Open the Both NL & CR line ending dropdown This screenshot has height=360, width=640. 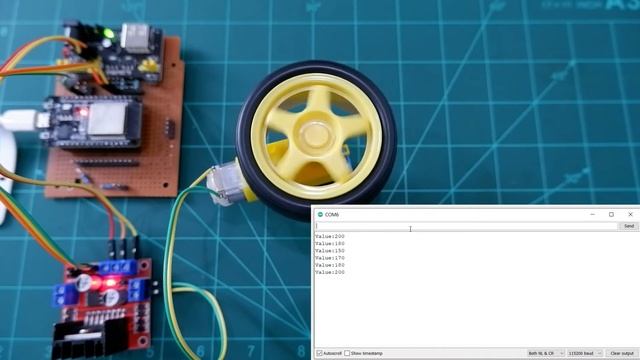[545, 353]
